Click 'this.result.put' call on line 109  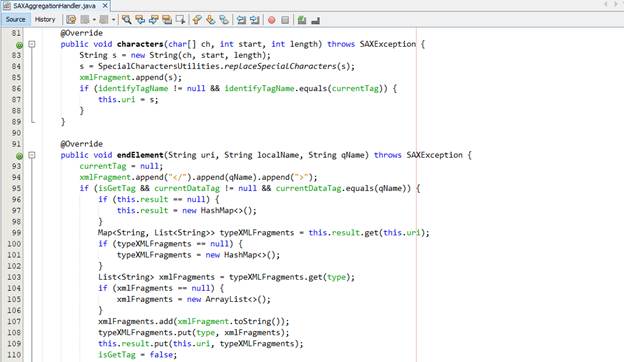[x=133, y=344]
